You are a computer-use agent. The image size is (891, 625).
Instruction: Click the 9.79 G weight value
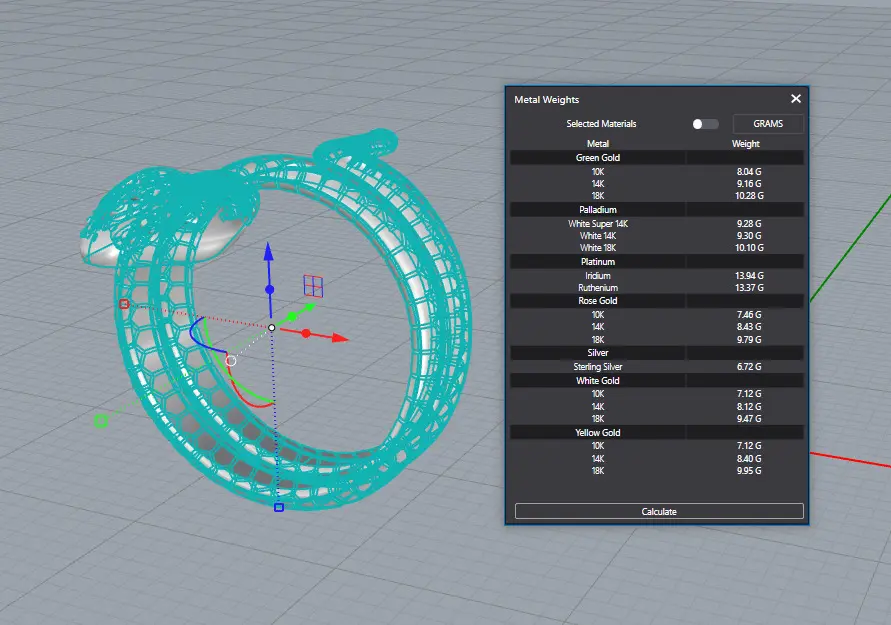(x=749, y=340)
